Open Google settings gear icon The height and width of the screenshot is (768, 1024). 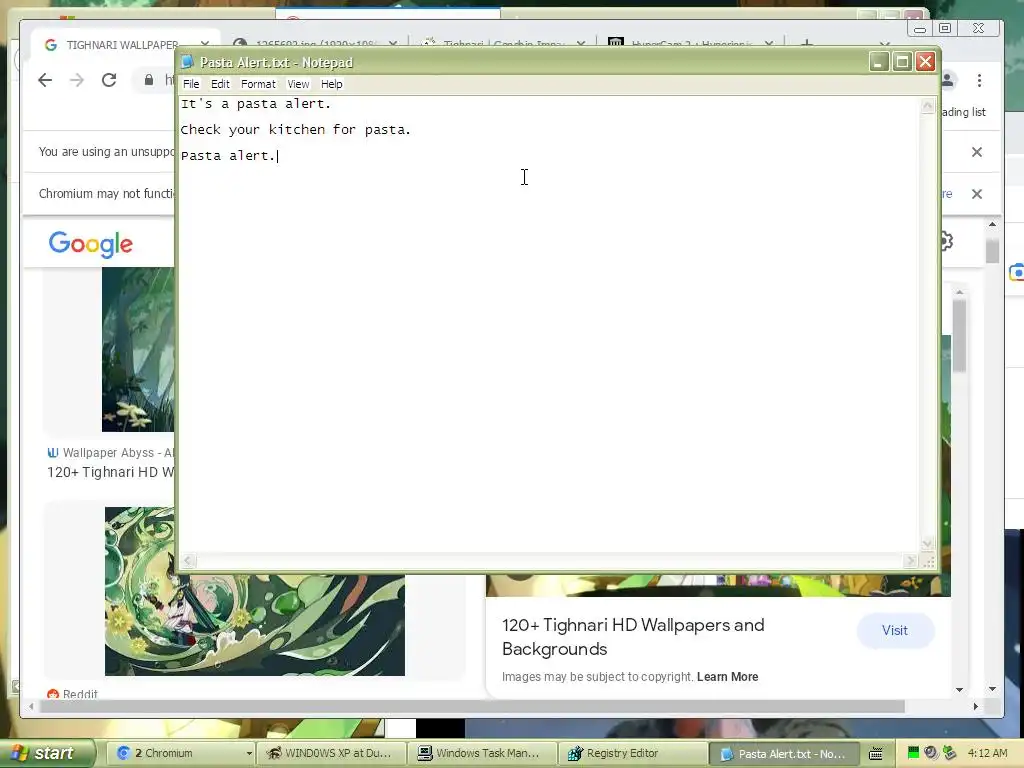[x=946, y=242]
